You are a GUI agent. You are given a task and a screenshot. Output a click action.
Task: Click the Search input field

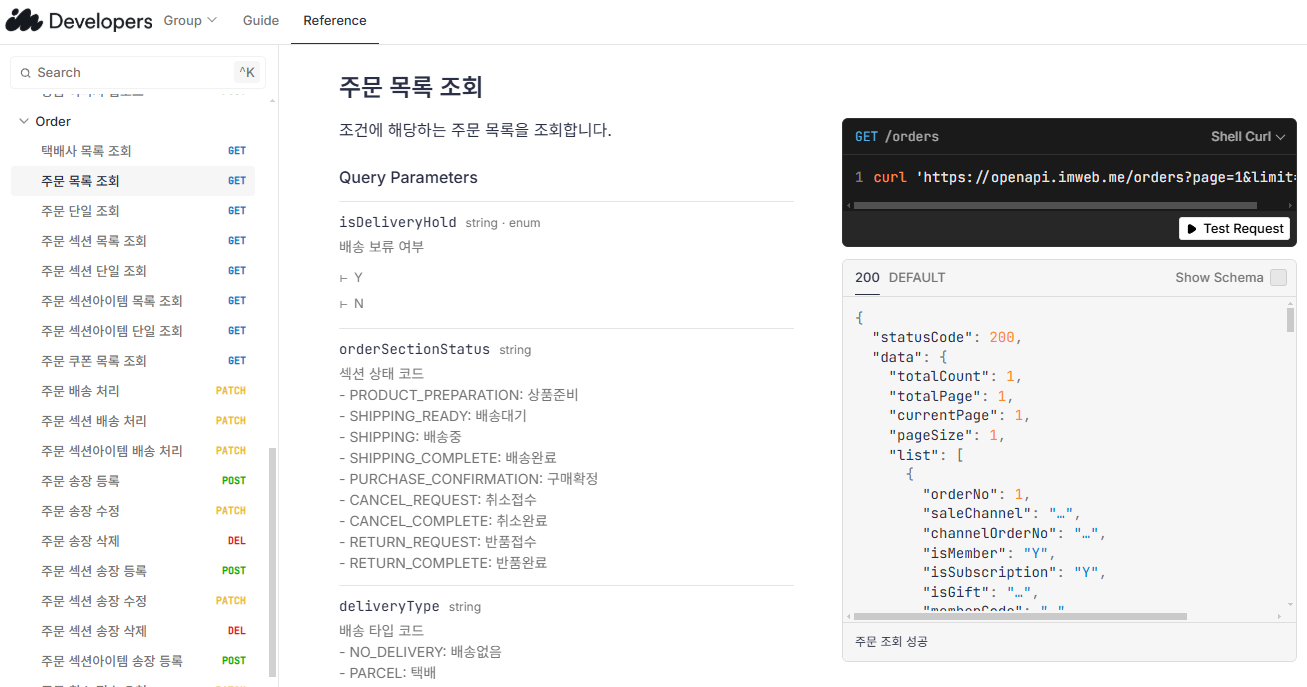coord(138,72)
